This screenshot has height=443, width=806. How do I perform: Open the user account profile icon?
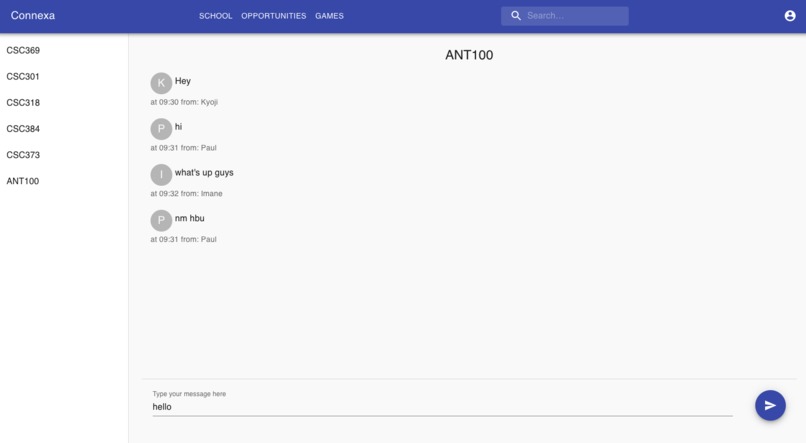pyautogui.click(x=790, y=16)
